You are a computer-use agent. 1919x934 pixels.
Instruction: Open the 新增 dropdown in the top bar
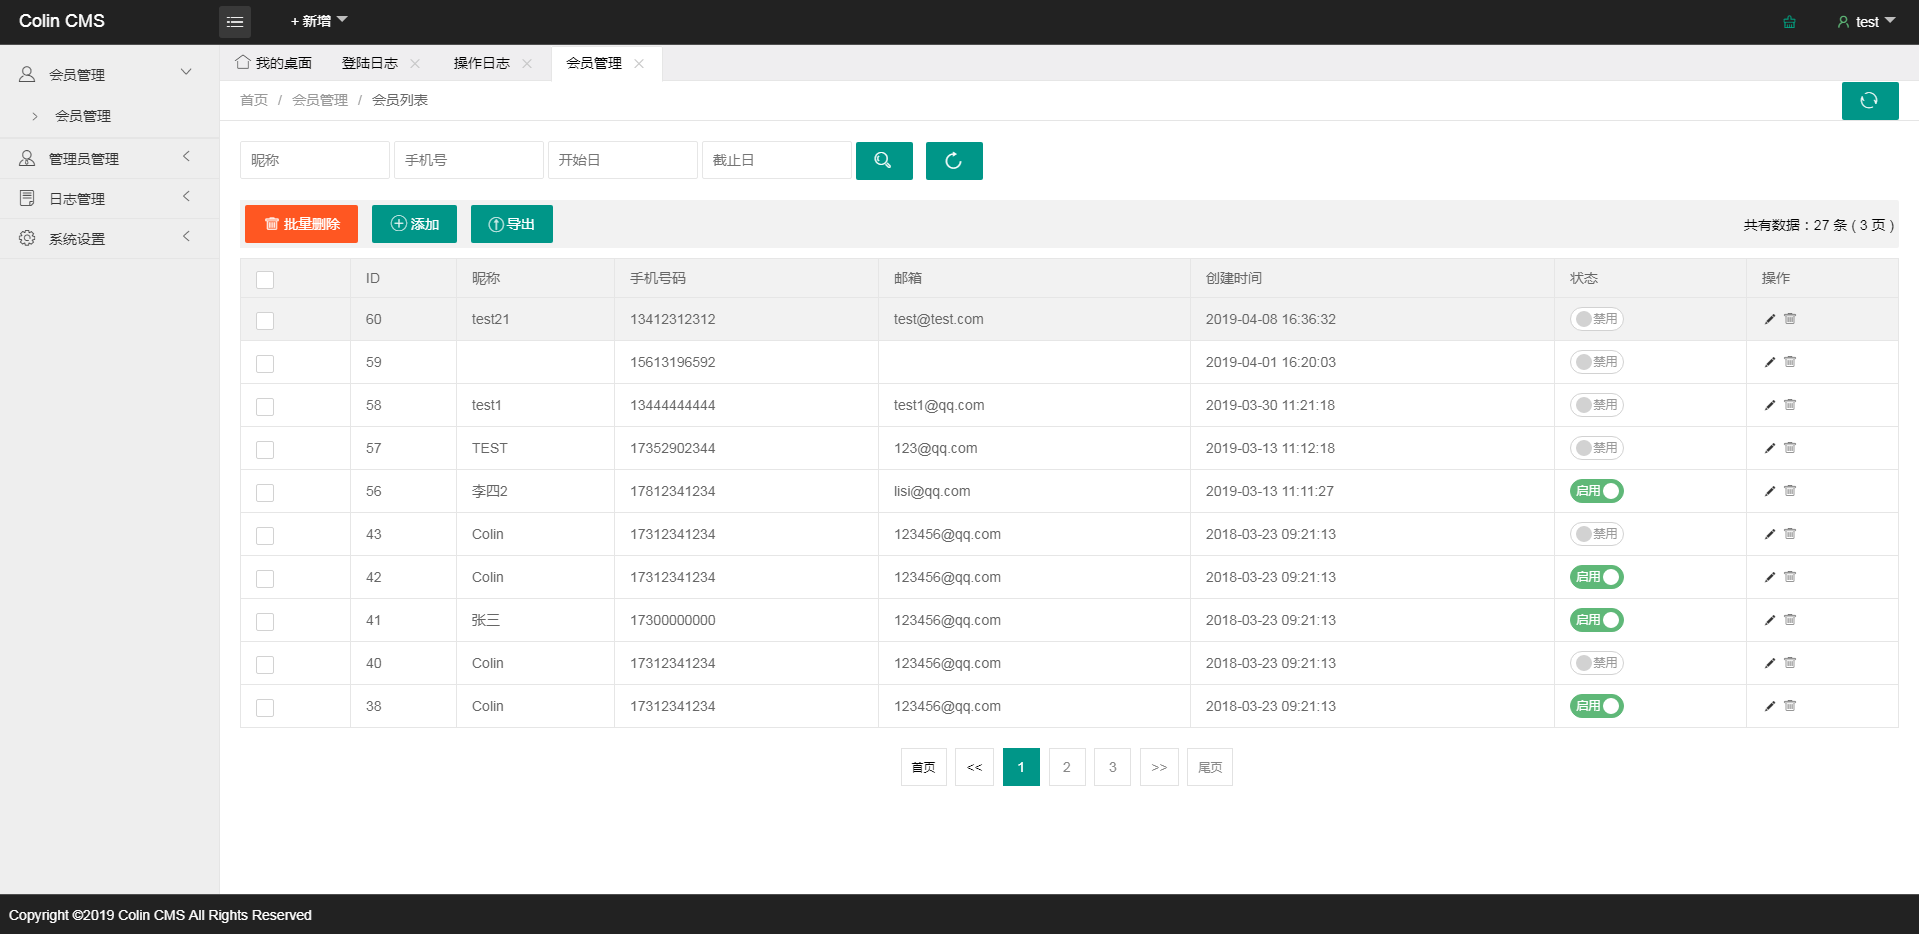click(x=319, y=21)
